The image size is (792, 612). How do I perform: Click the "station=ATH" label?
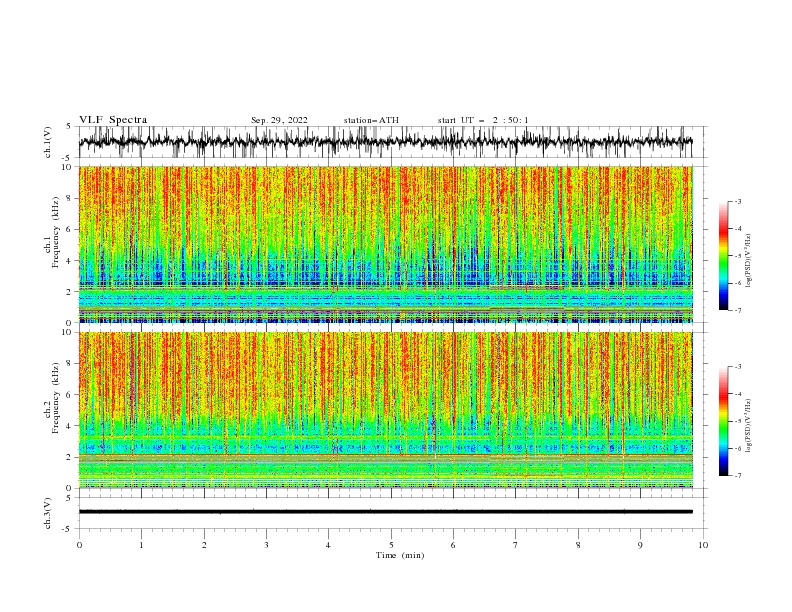coord(371,120)
